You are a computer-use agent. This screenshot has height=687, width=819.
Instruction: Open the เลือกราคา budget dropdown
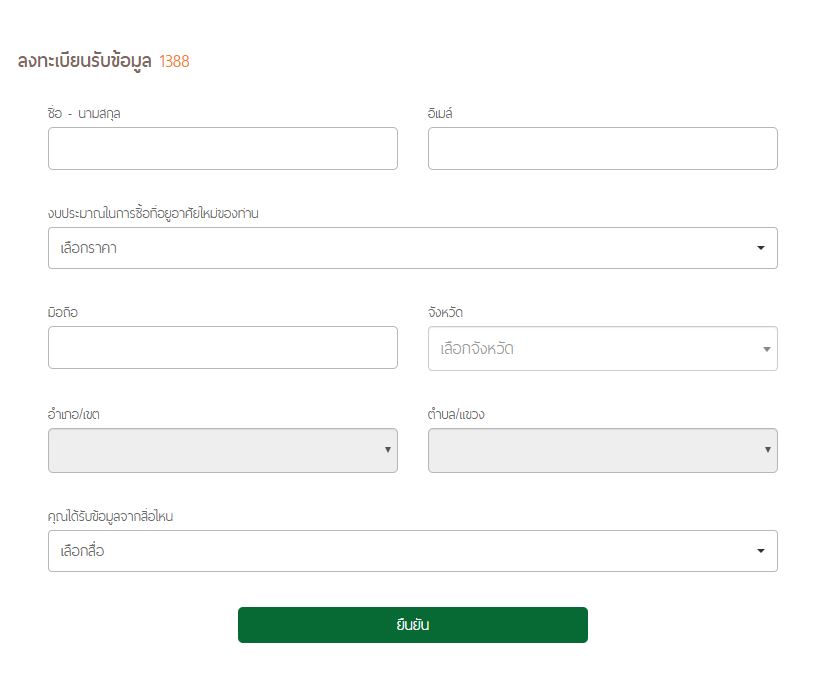tap(400, 248)
